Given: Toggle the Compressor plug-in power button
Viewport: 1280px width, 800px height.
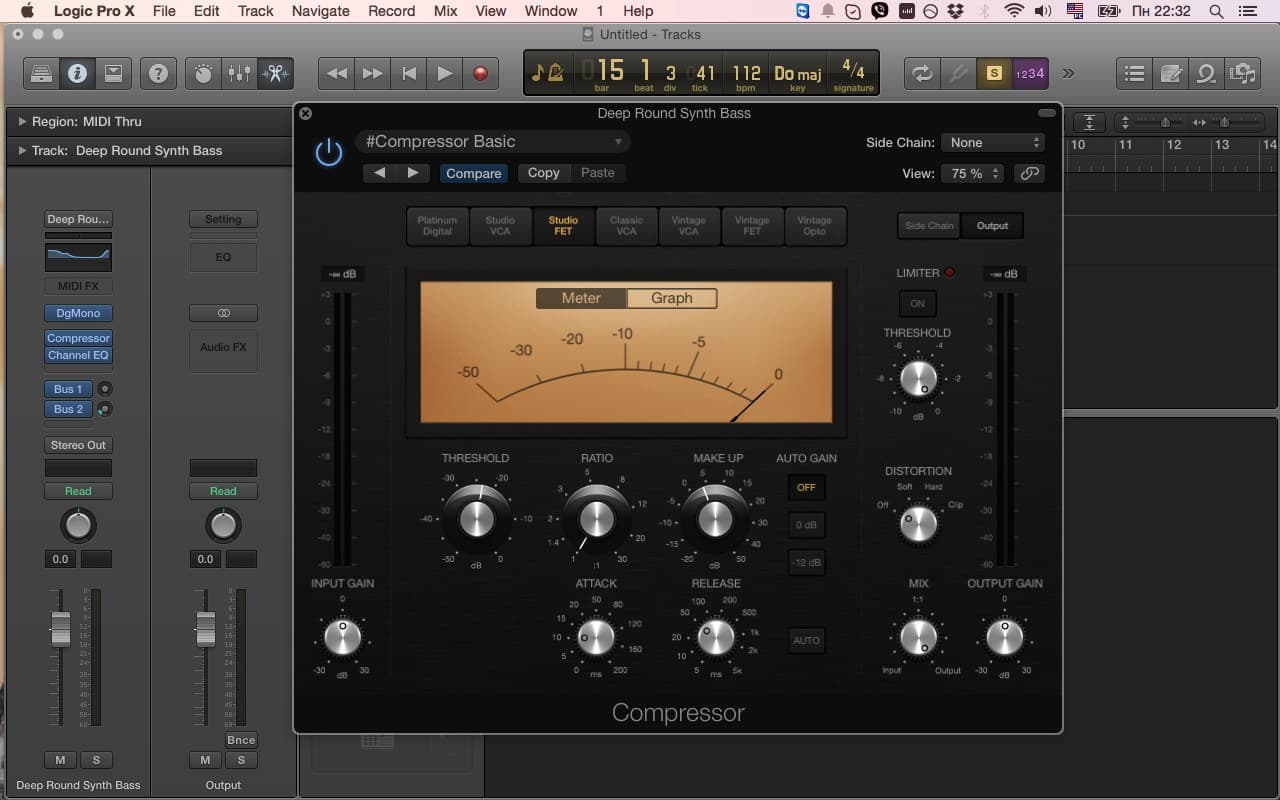Looking at the screenshot, I should point(328,153).
